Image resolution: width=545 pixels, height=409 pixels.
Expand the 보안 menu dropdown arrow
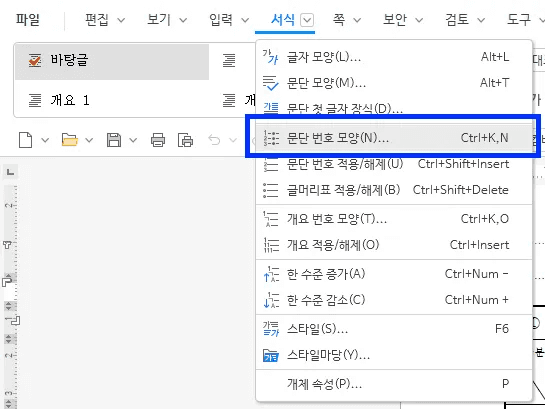click(419, 20)
